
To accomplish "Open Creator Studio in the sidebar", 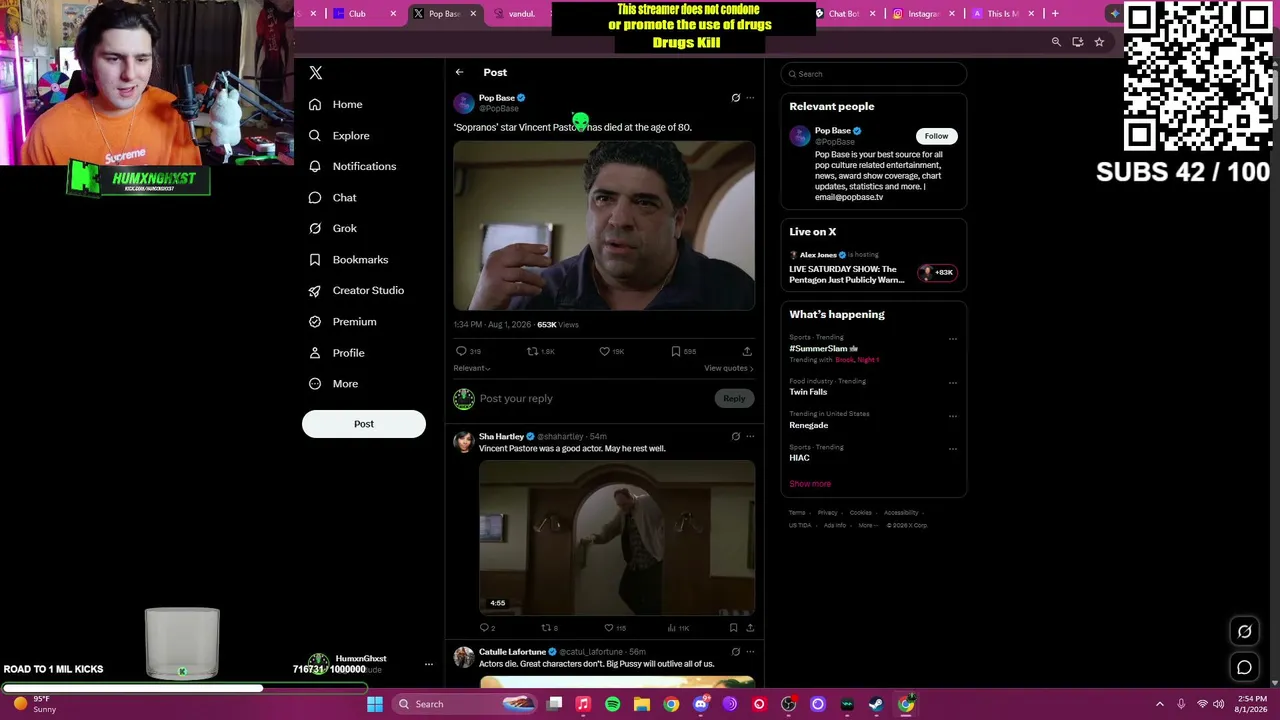I will click(x=357, y=290).
